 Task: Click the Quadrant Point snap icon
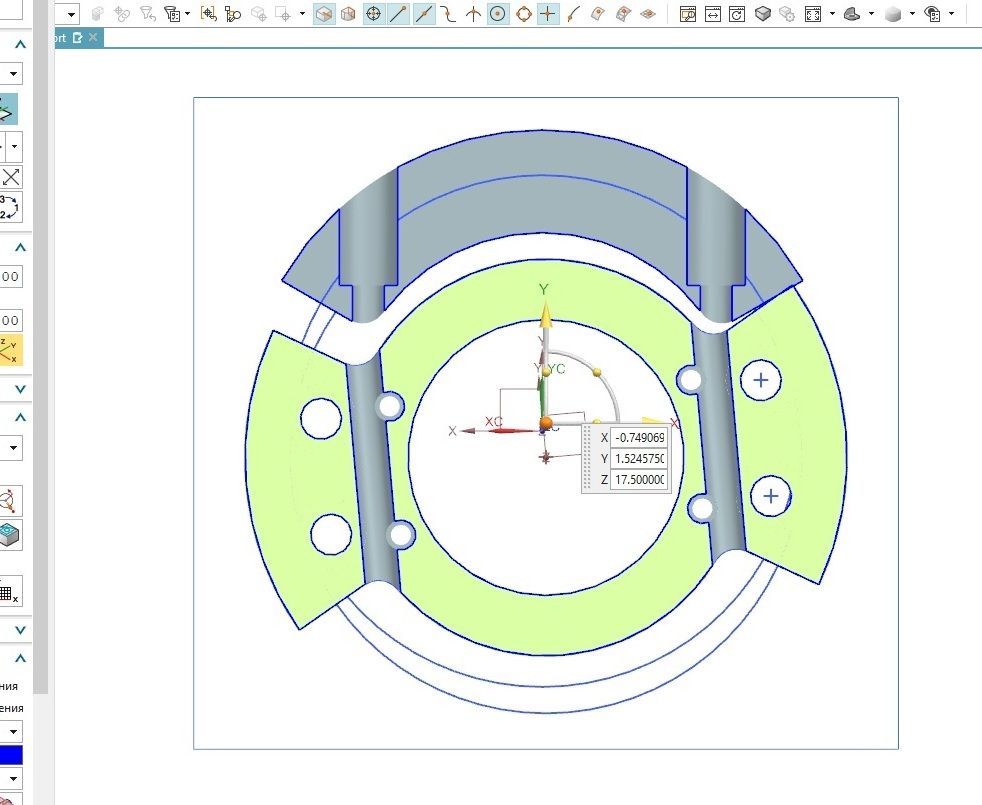pyautogui.click(x=523, y=15)
